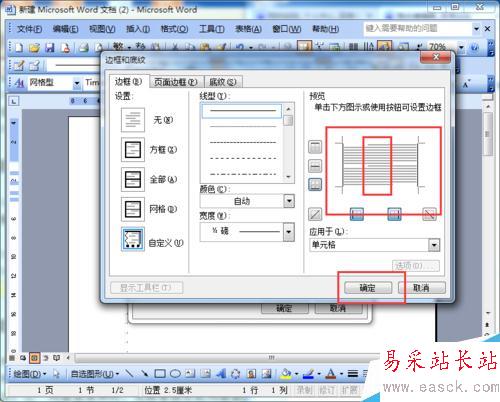
Task: Toggle the inside horizontal border button
Action: (x=315, y=166)
